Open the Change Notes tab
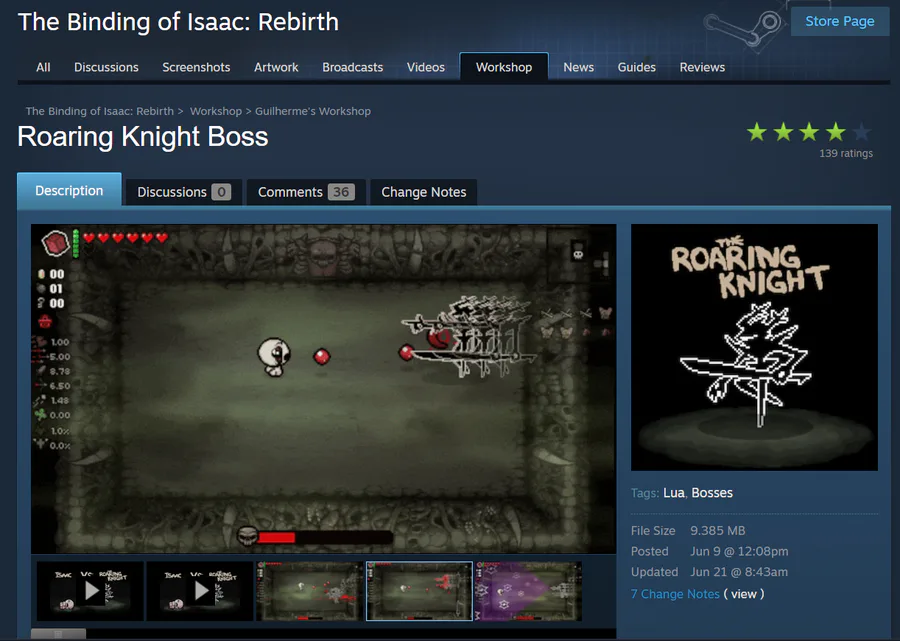This screenshot has height=641, width=900. [x=424, y=192]
